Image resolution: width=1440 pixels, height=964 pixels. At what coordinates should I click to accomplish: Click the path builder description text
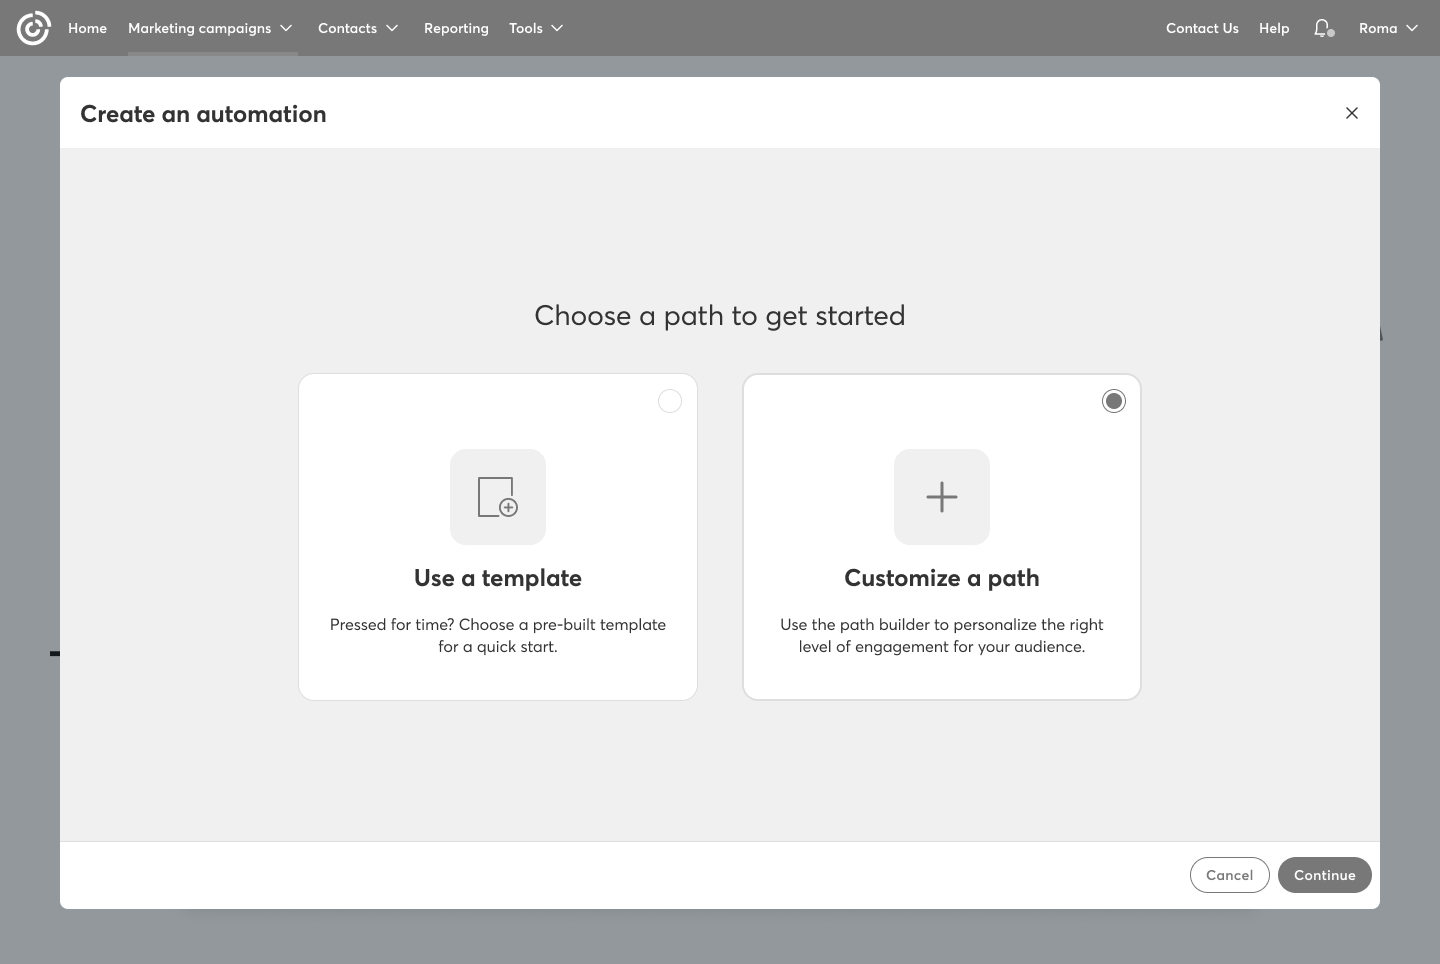coord(941,635)
